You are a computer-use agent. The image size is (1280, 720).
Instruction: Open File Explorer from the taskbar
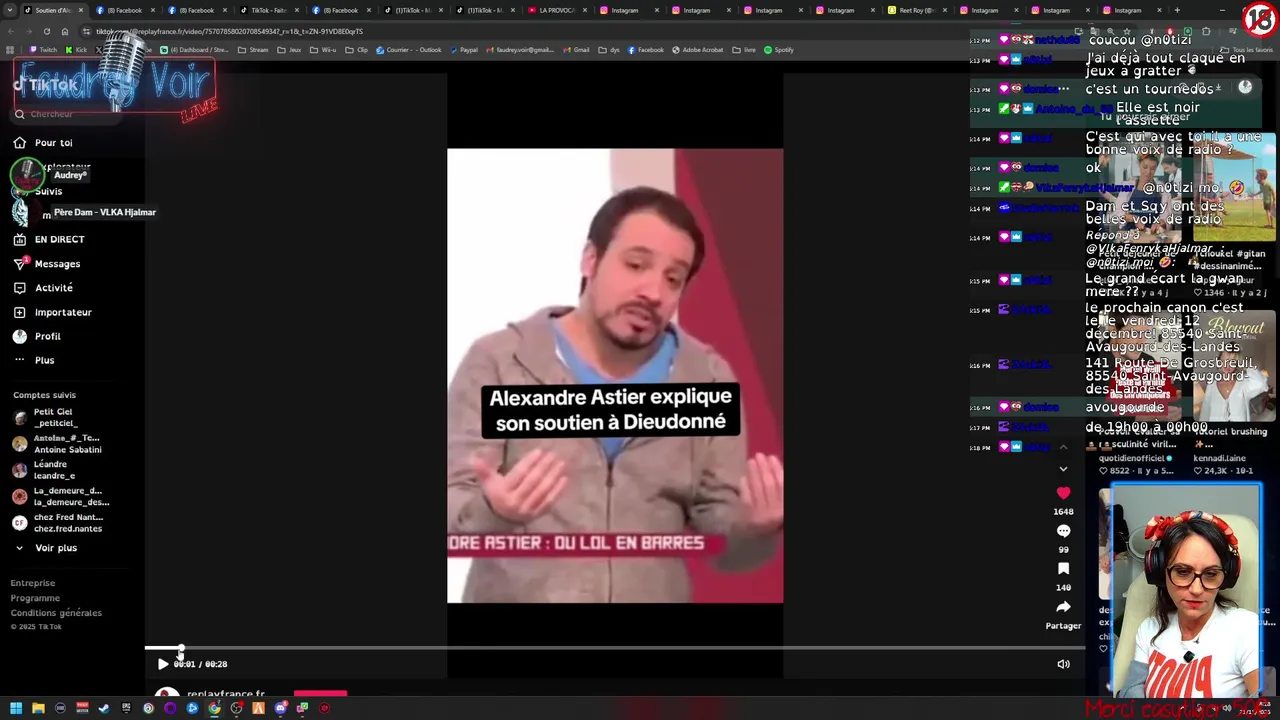pyautogui.click(x=38, y=708)
